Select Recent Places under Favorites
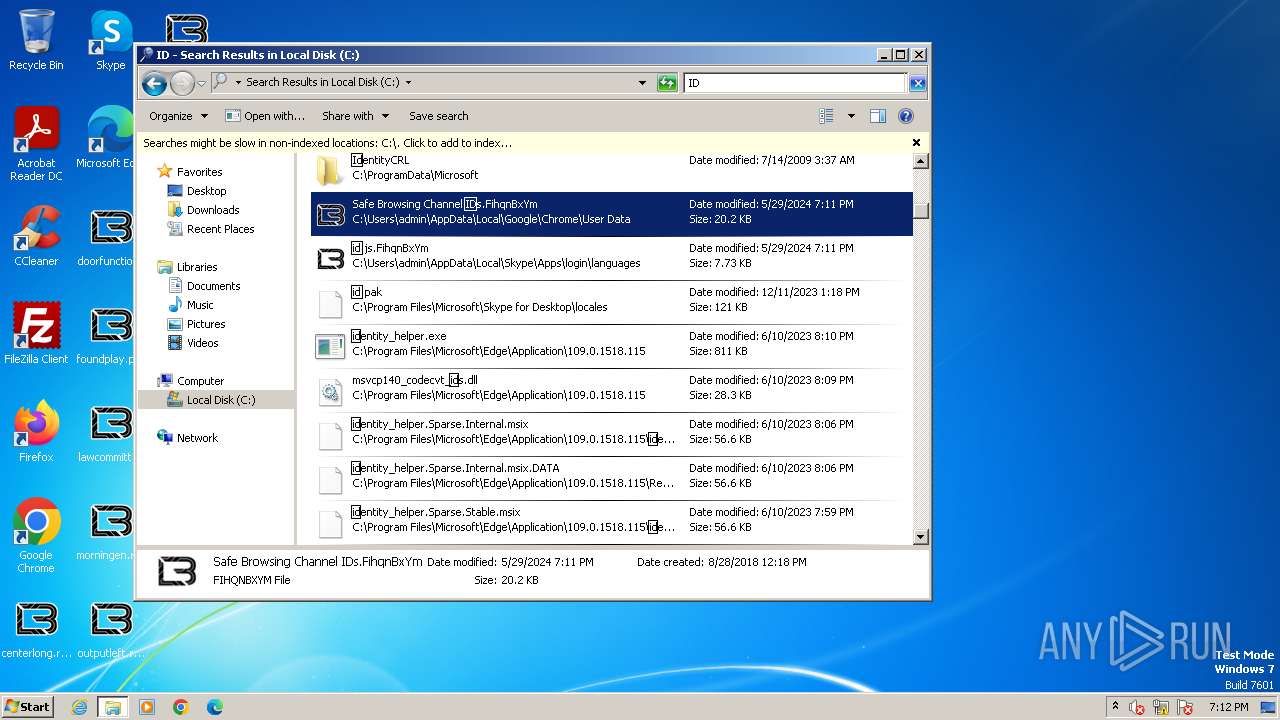The height and width of the screenshot is (720, 1280). pyautogui.click(x=220, y=229)
